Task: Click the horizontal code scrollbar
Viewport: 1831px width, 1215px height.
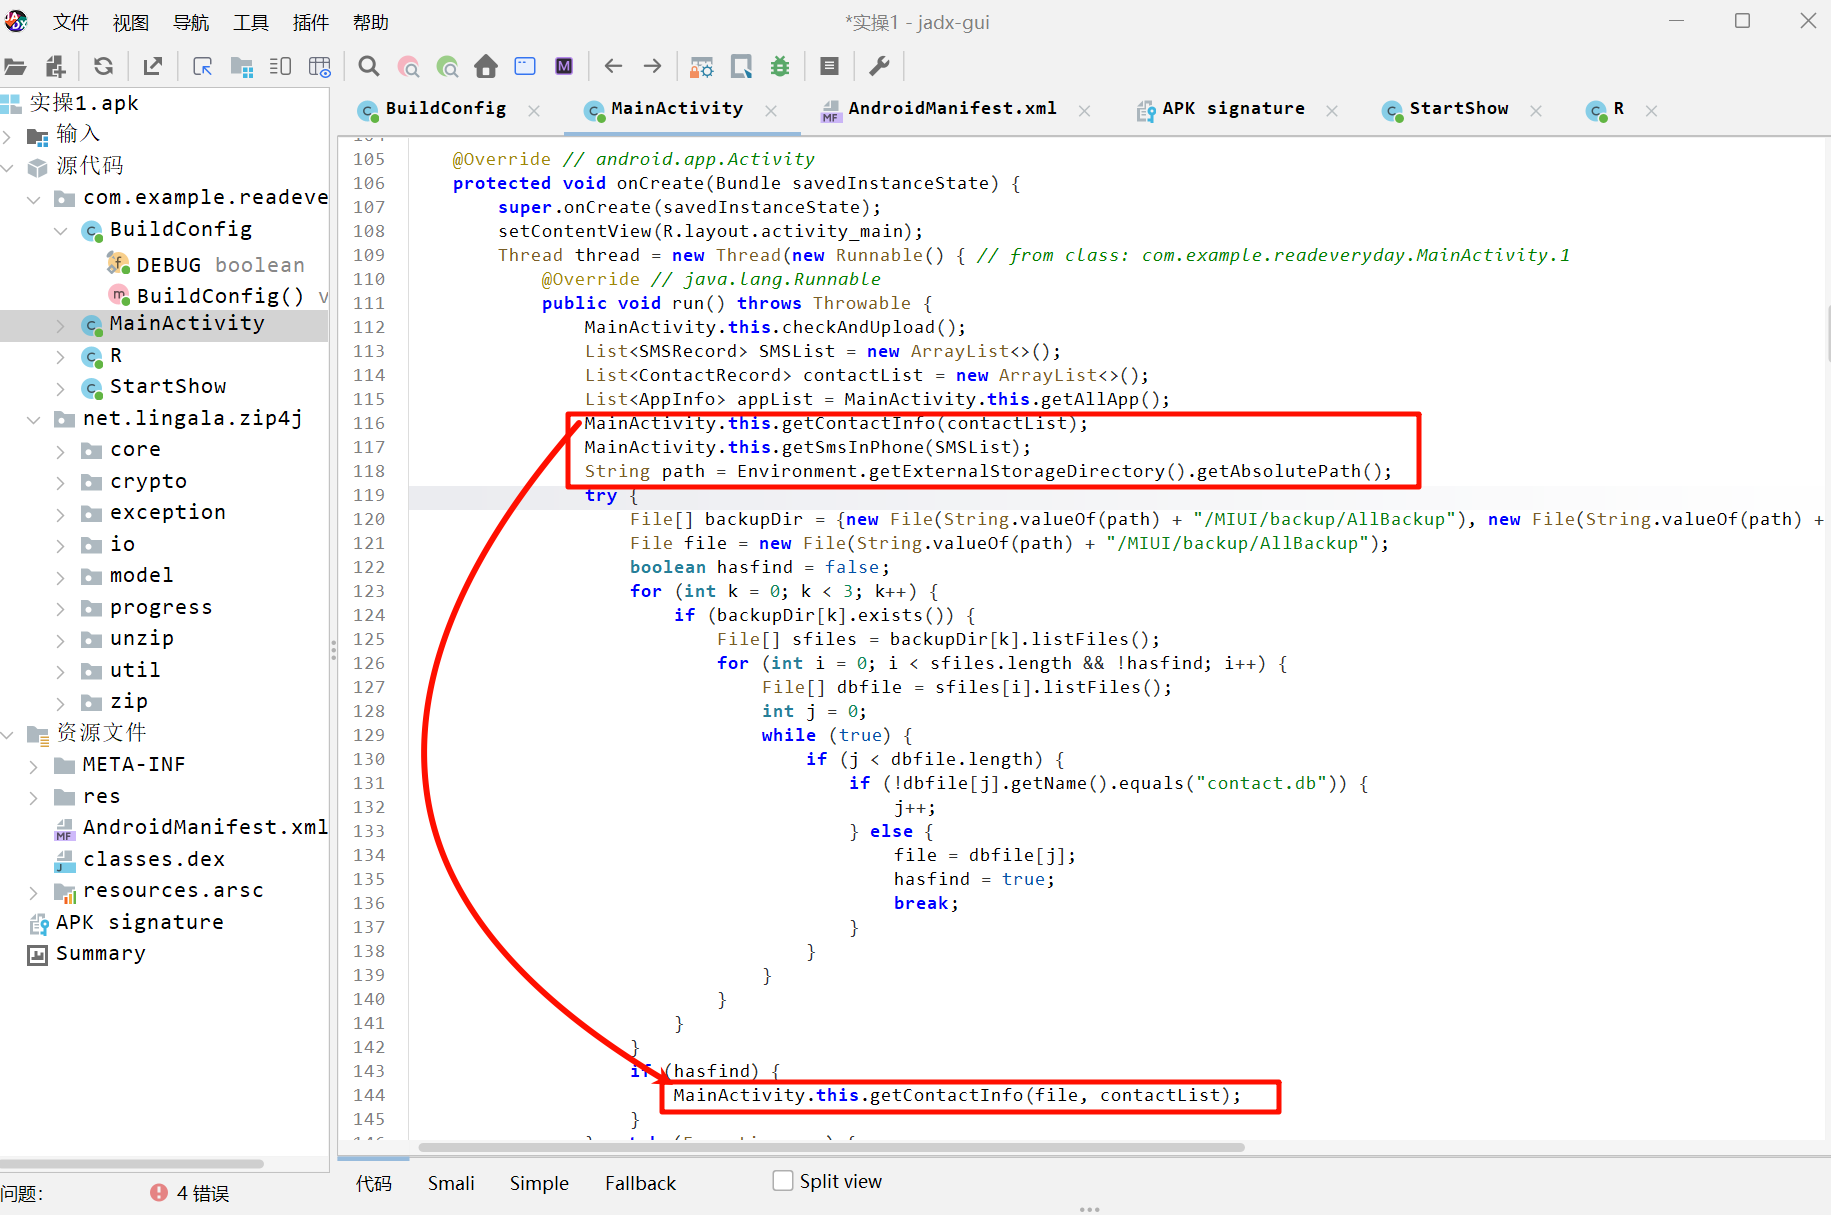Action: tap(830, 1147)
